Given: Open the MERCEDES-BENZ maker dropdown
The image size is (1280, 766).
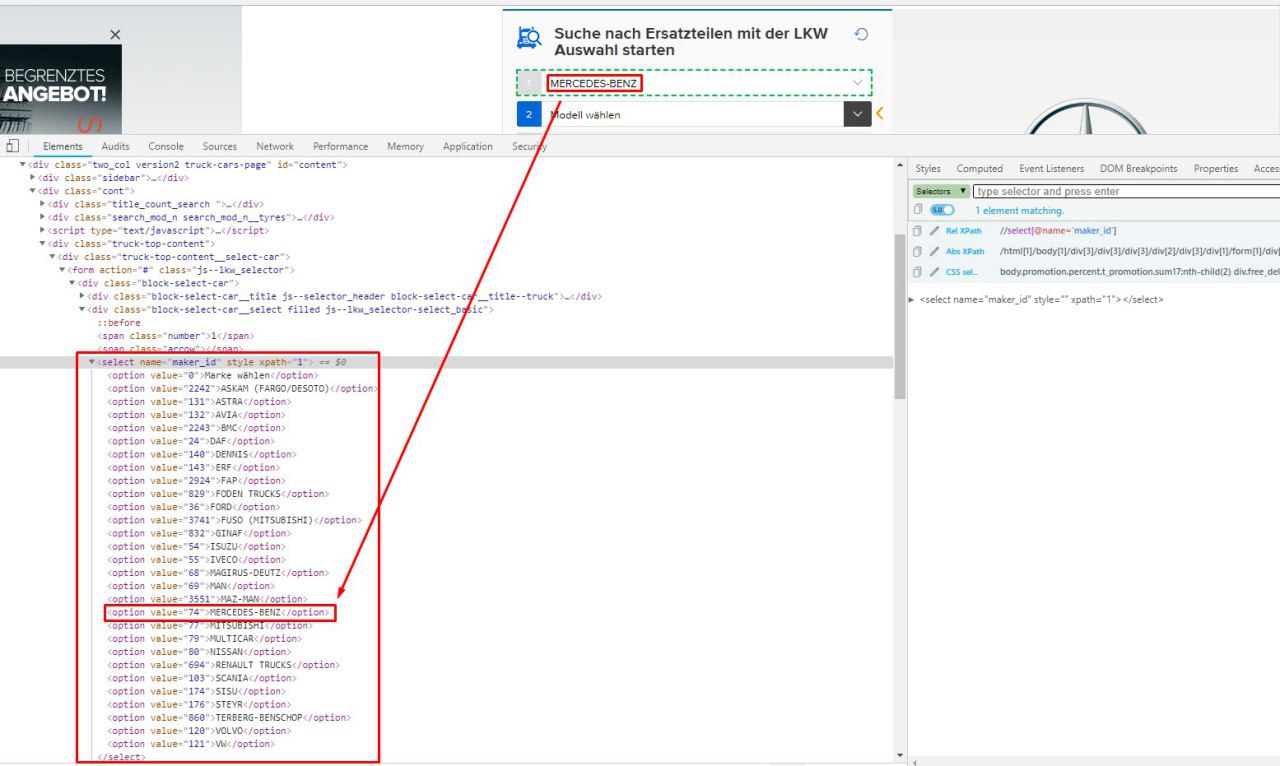Looking at the screenshot, I should point(694,83).
